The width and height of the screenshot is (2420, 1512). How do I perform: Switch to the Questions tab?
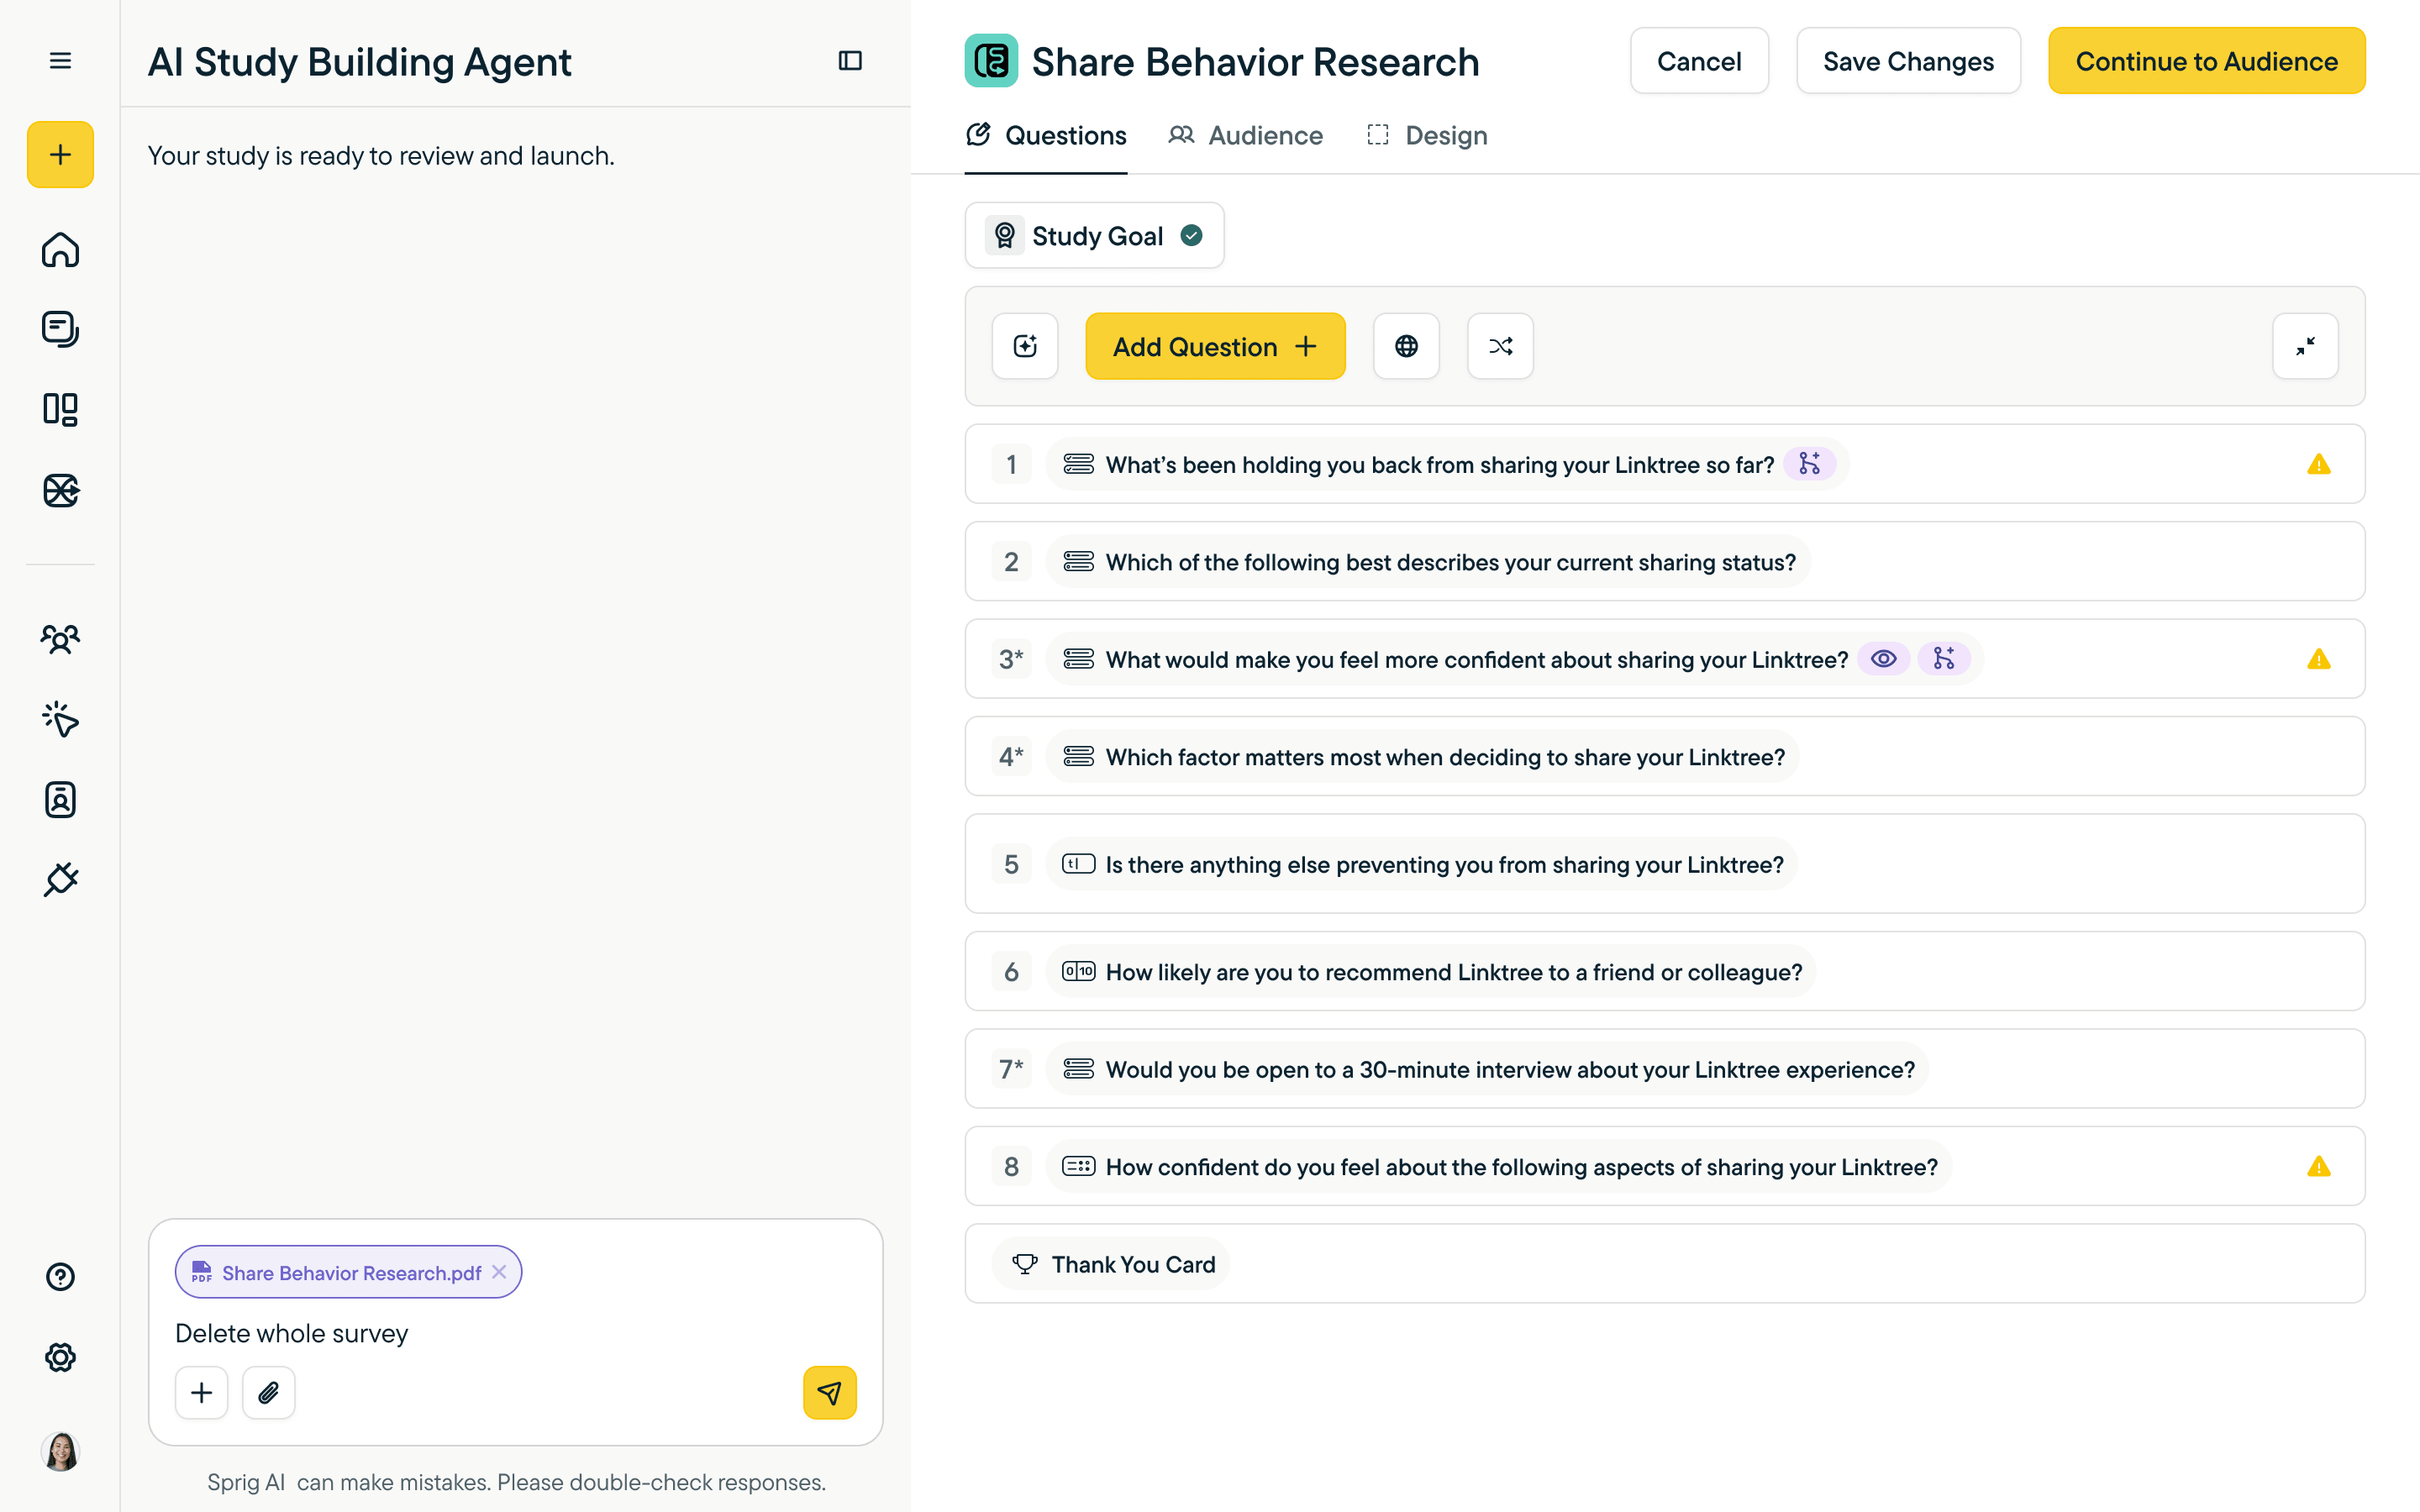click(1046, 135)
